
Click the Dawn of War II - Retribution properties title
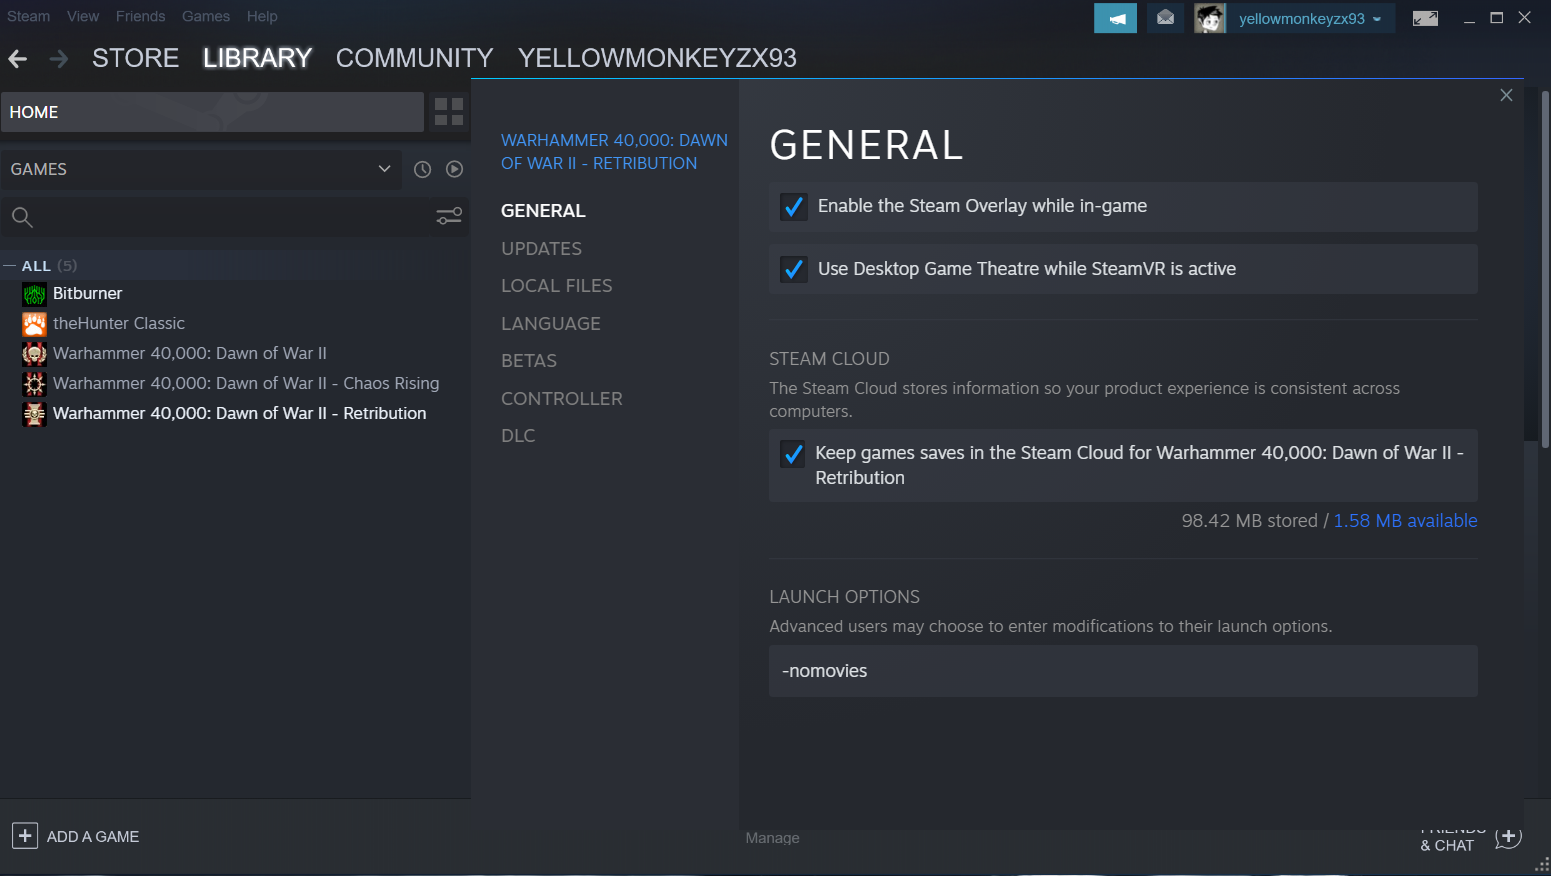coord(614,152)
